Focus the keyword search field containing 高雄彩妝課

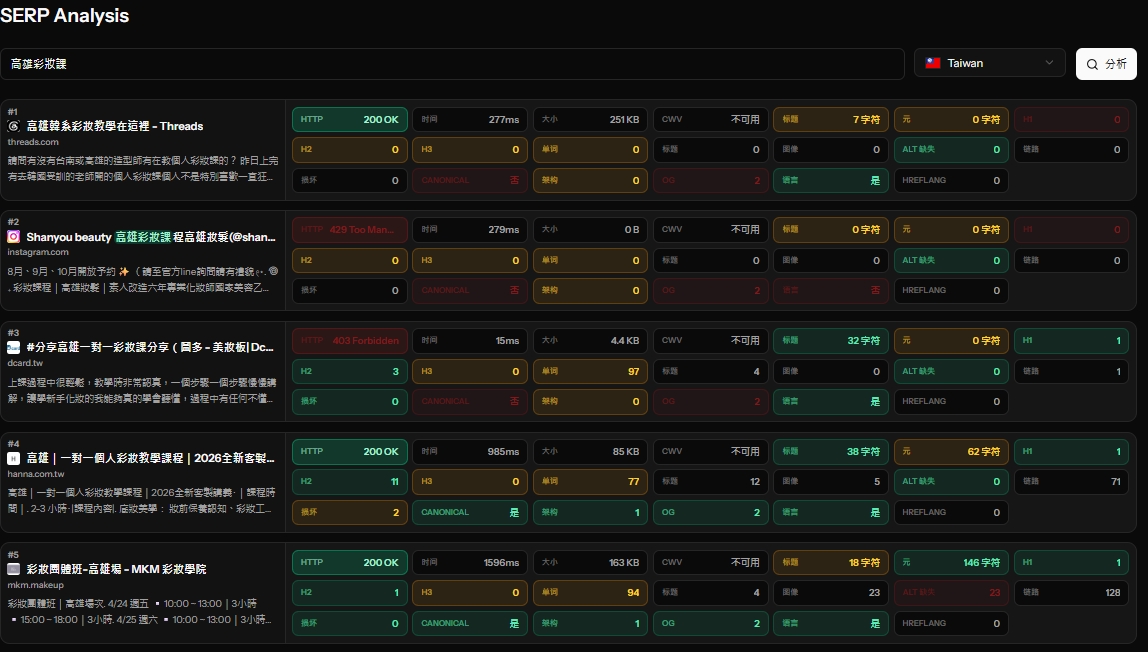pos(452,64)
